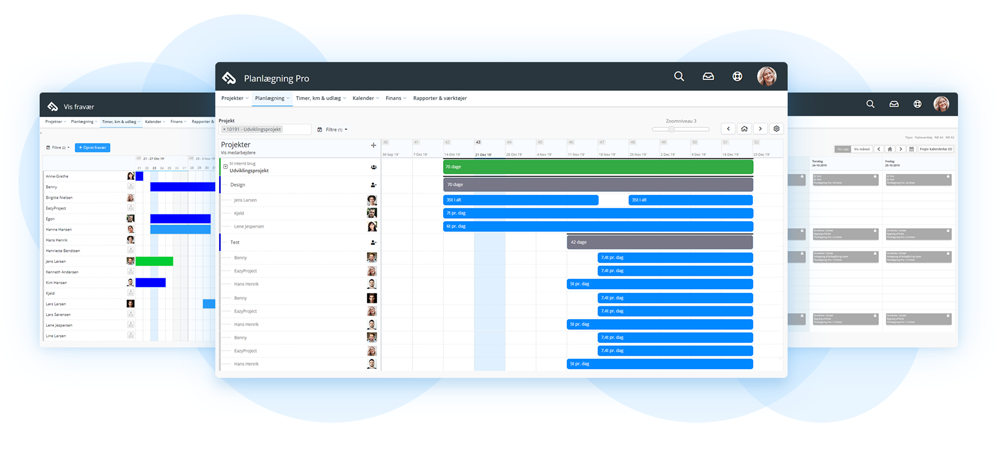
Task: Click the assign person icon on Test row
Action: 373,242
